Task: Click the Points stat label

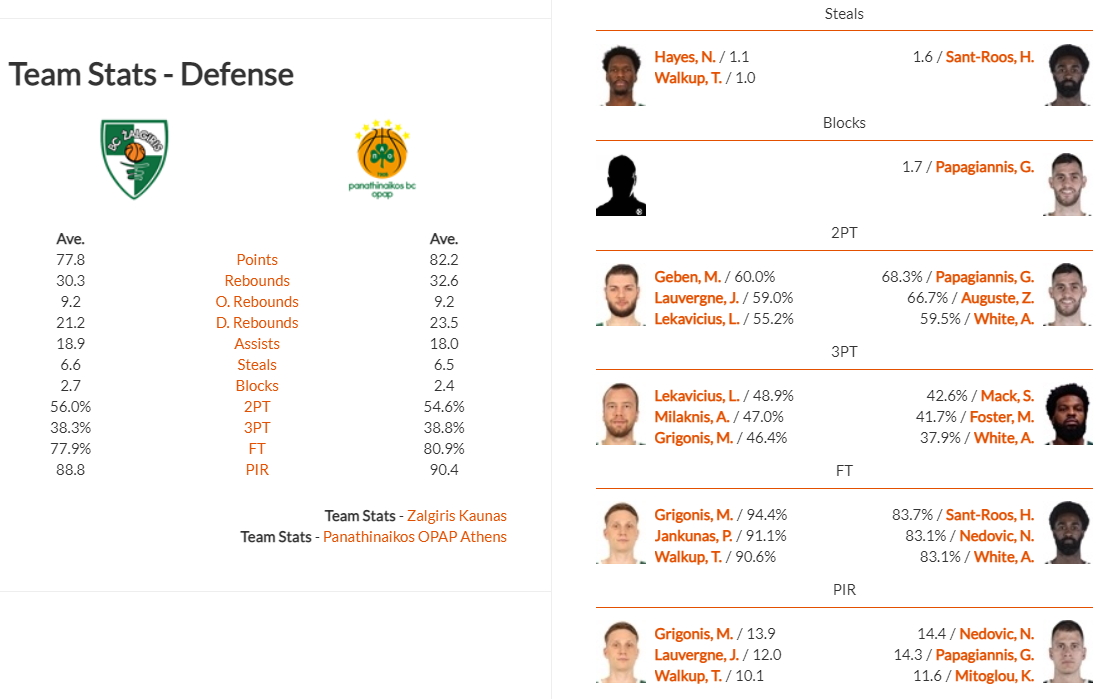Action: click(257, 260)
